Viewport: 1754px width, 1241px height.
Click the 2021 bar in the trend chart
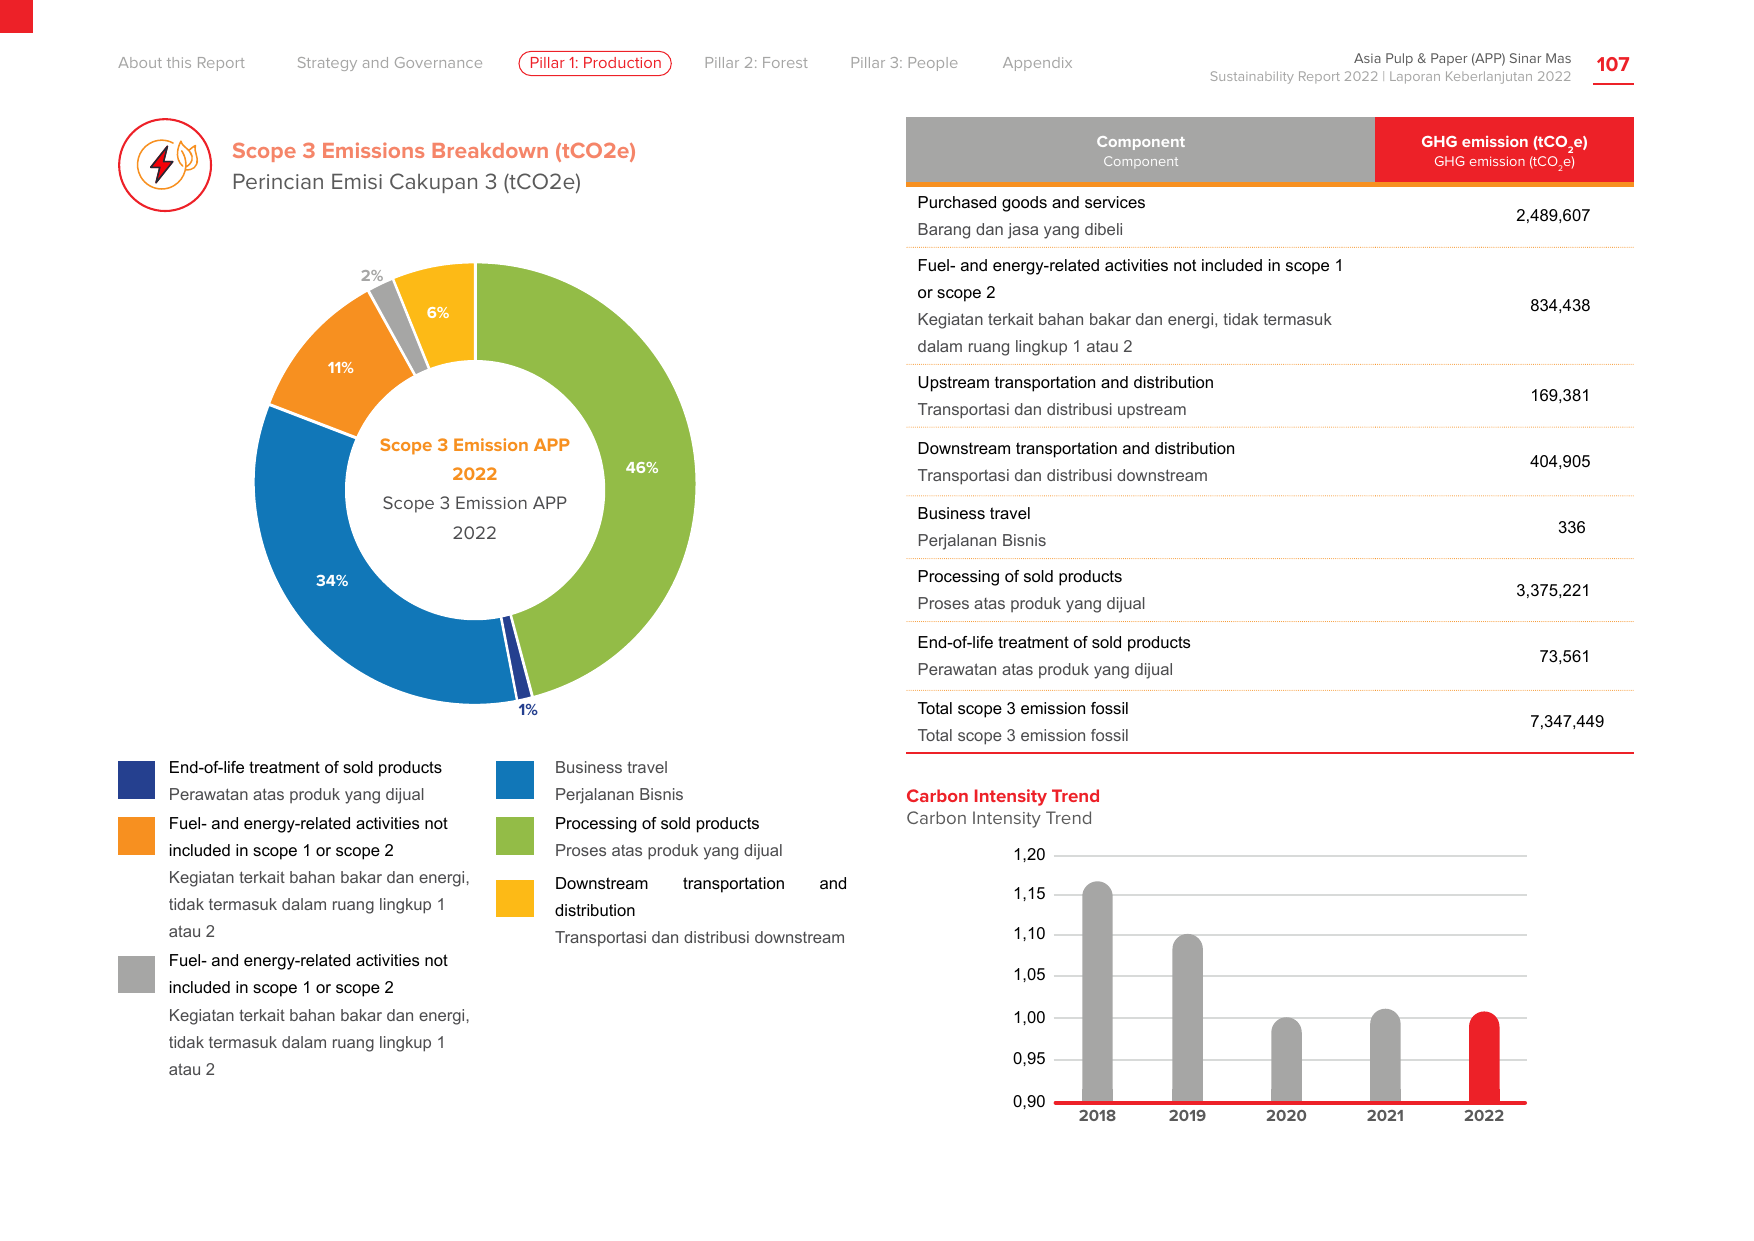click(x=1385, y=1055)
